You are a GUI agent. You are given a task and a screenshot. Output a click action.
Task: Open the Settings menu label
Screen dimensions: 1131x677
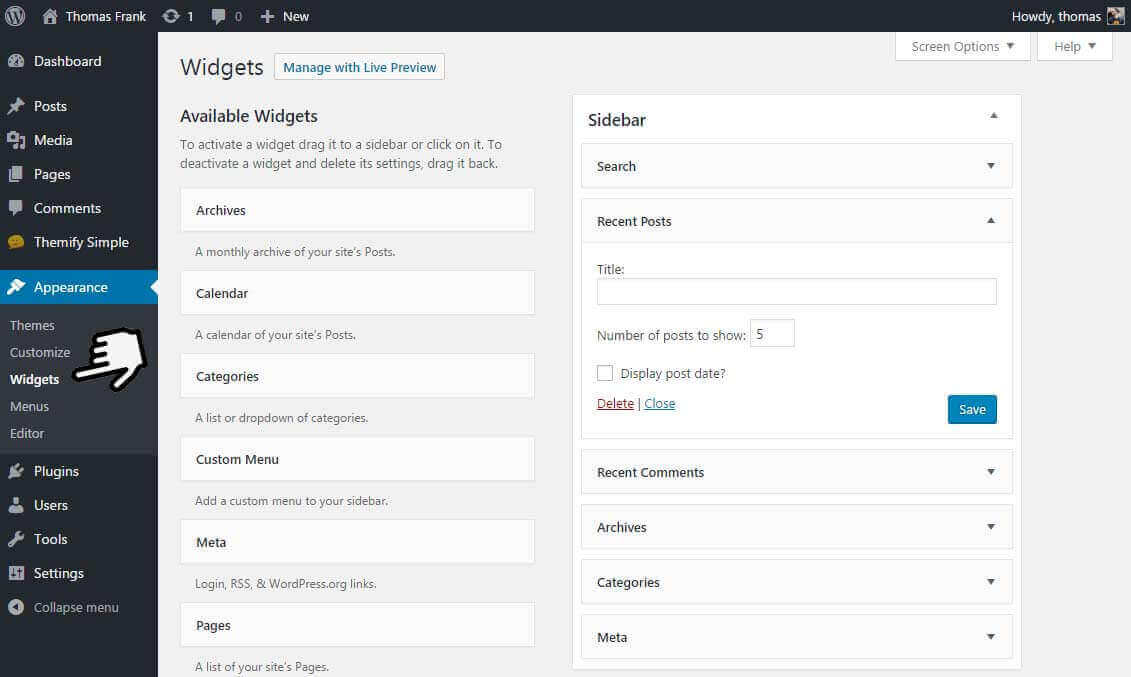[58, 573]
